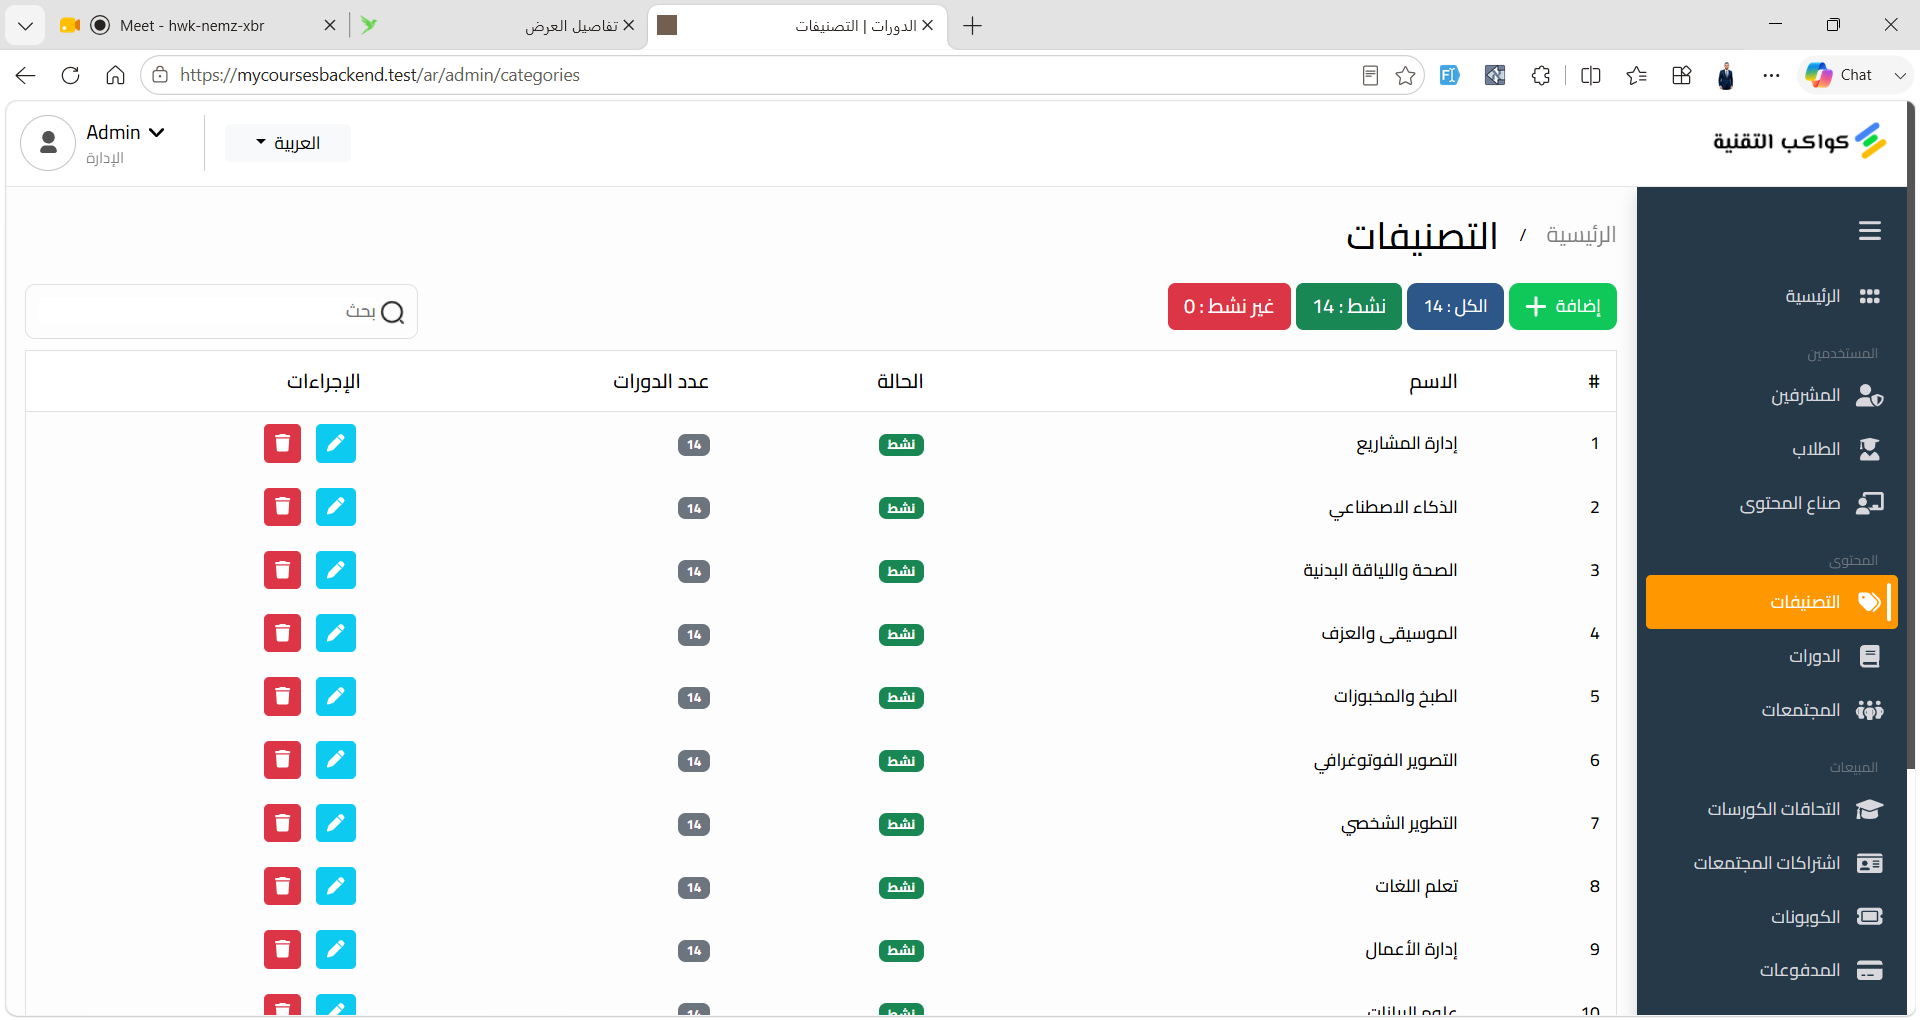Image resolution: width=1920 pixels, height=1020 pixels.
Task: Edit the تعلم اللغات category
Action: 336,886
